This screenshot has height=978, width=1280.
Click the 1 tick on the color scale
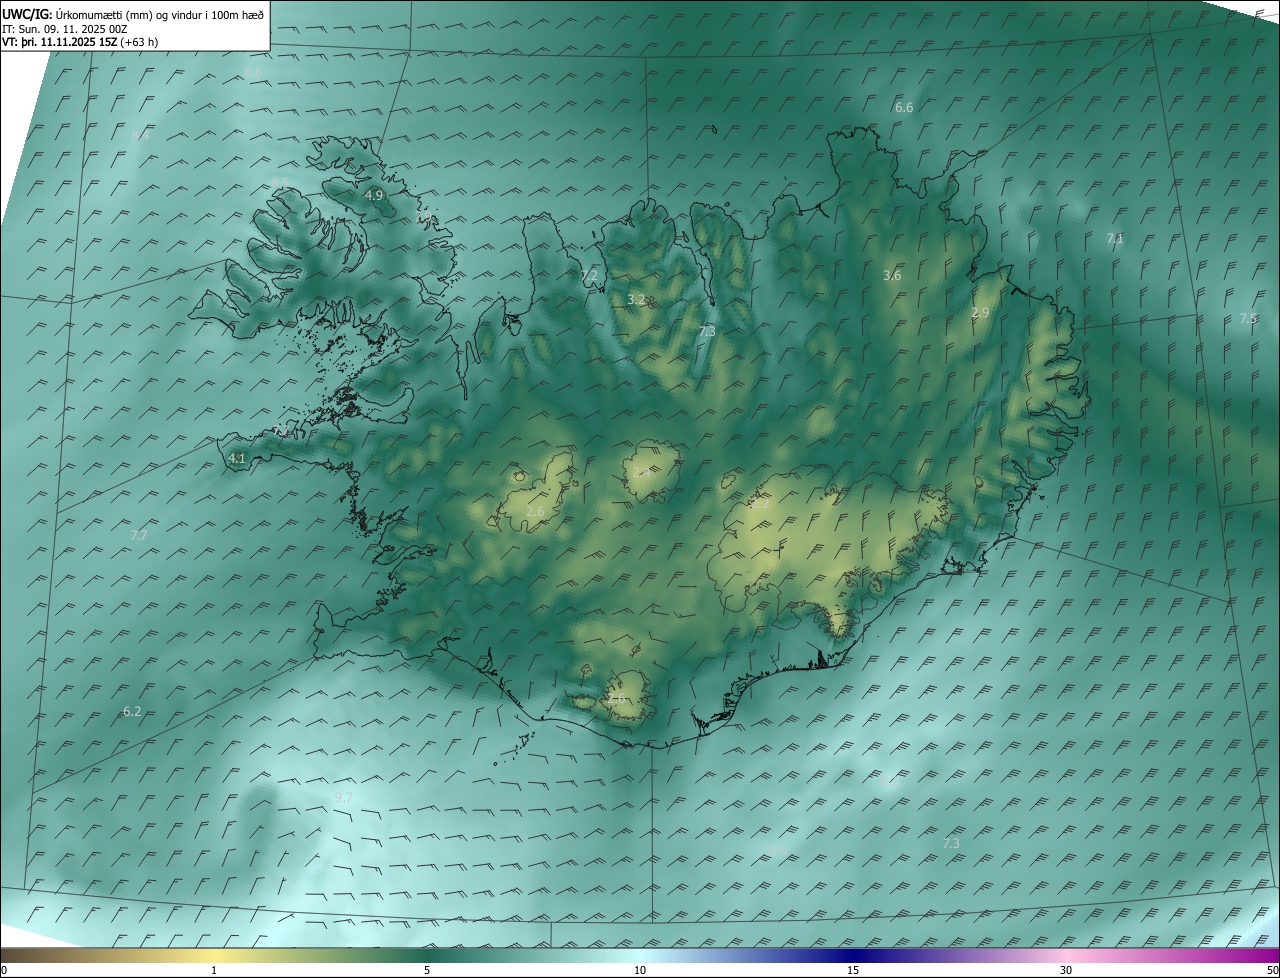[214, 971]
